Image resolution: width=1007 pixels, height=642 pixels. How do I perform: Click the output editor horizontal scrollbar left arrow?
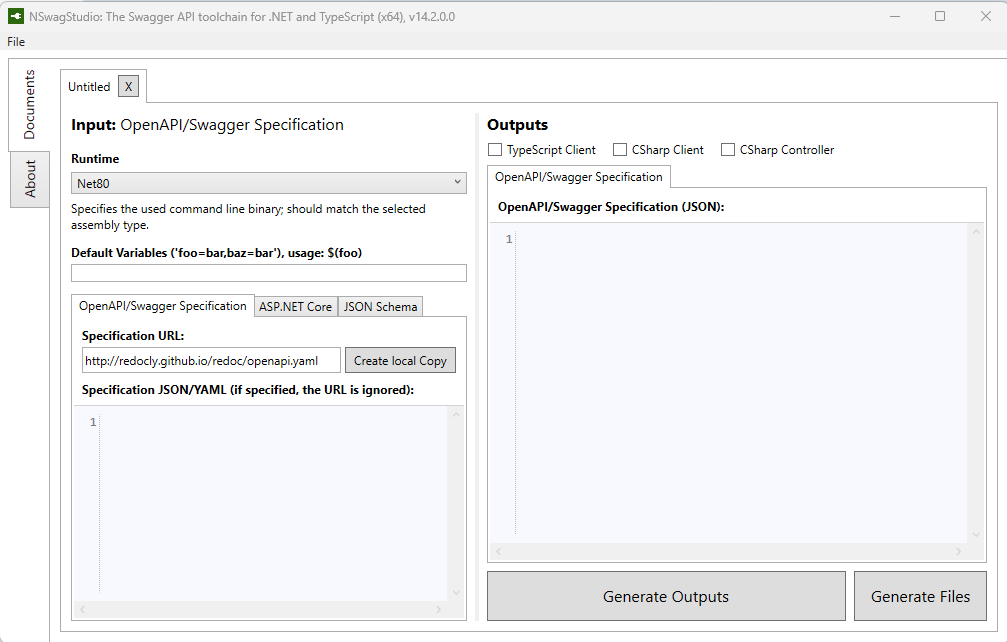point(498,551)
